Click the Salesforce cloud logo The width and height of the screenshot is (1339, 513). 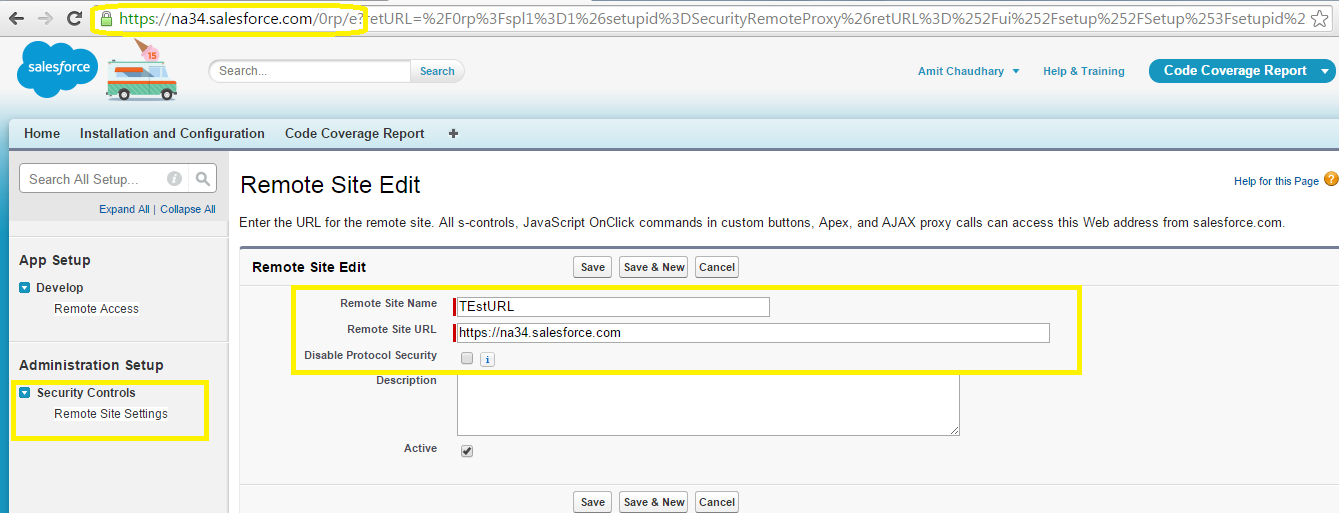click(55, 69)
